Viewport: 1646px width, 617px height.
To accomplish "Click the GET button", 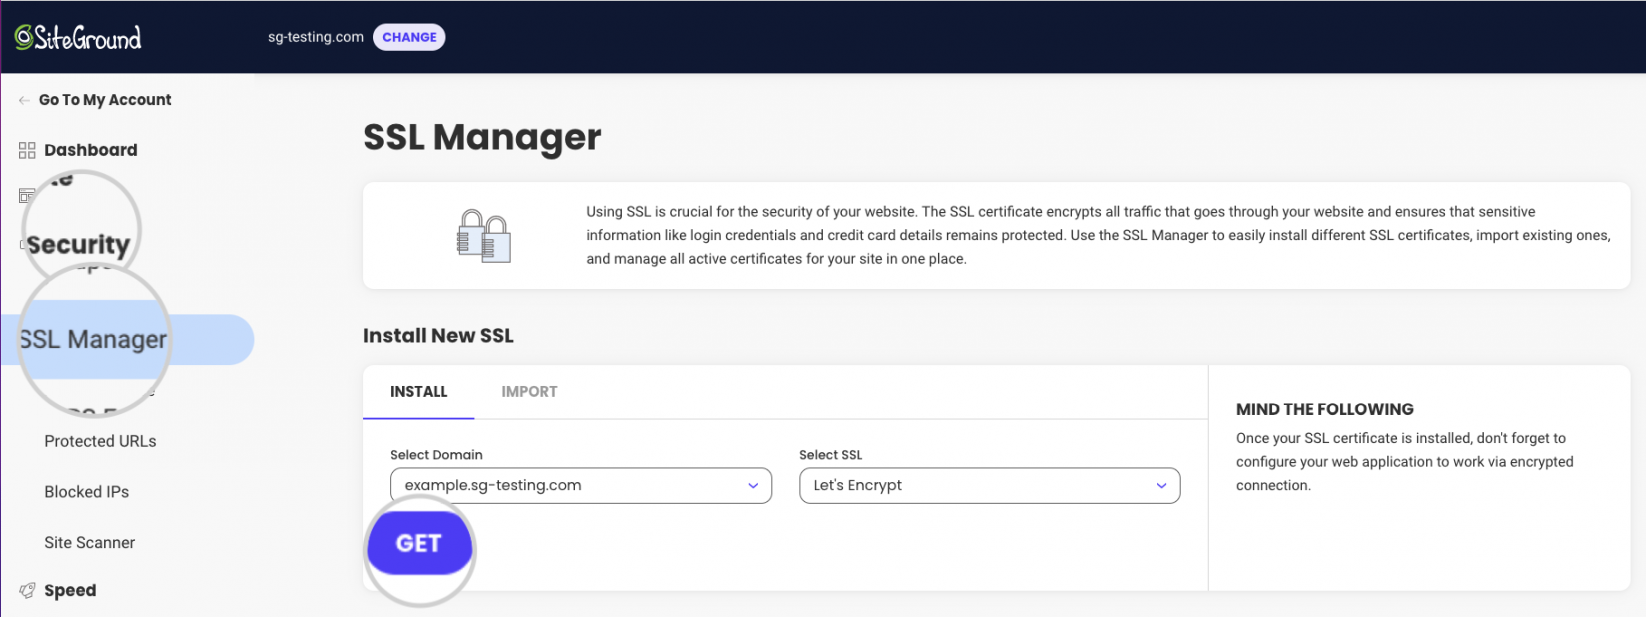I will click(419, 543).
